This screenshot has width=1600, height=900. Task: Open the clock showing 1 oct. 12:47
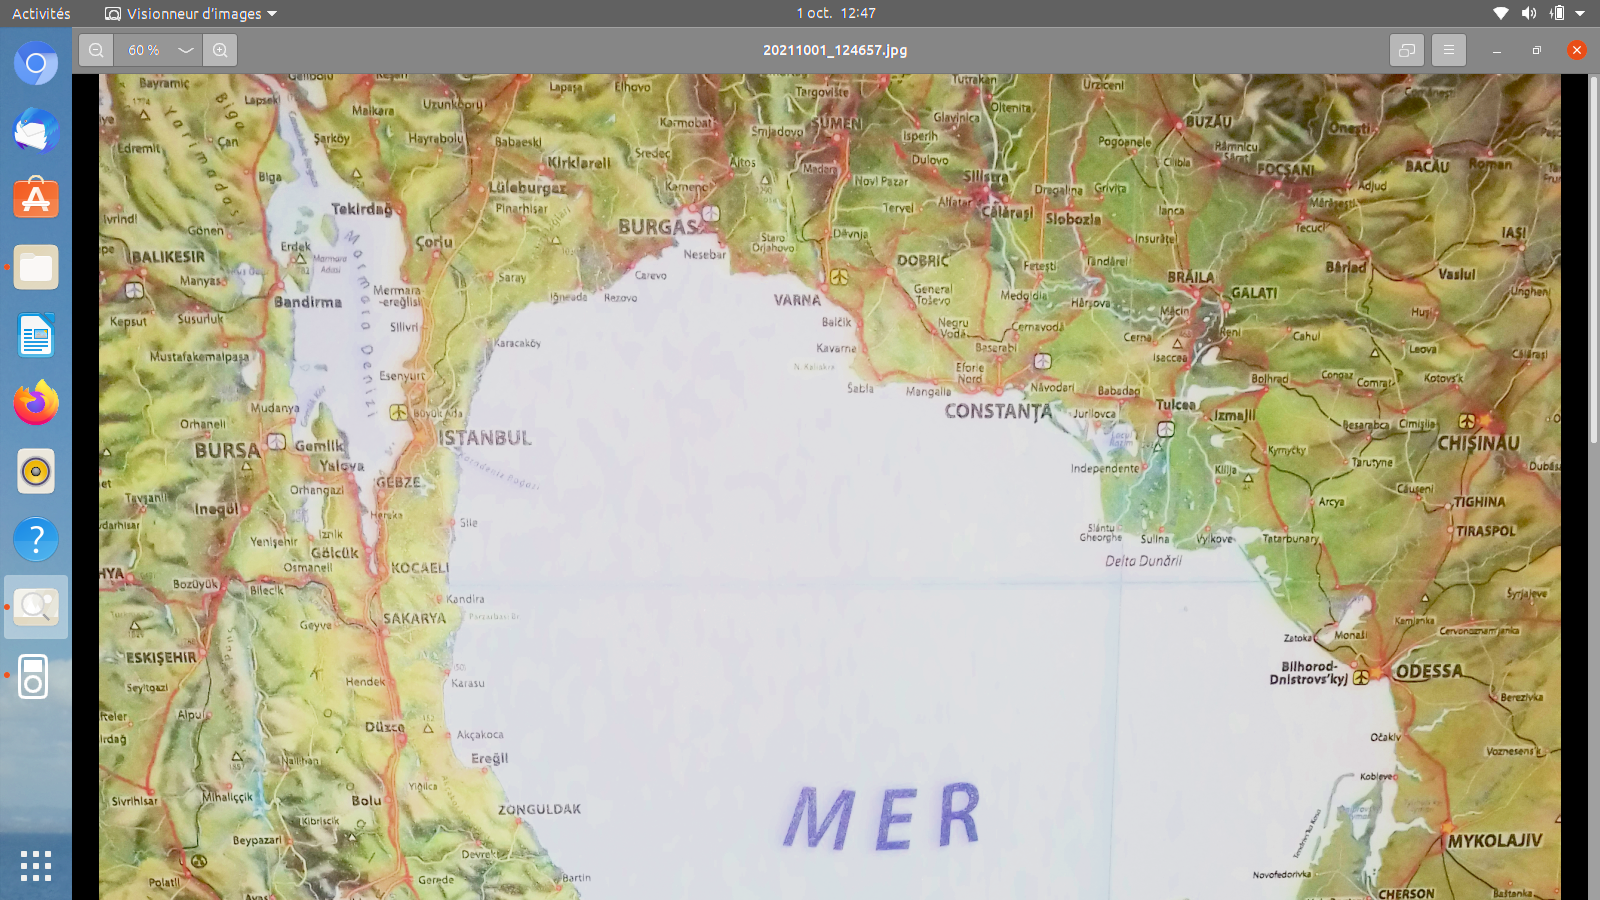click(835, 13)
